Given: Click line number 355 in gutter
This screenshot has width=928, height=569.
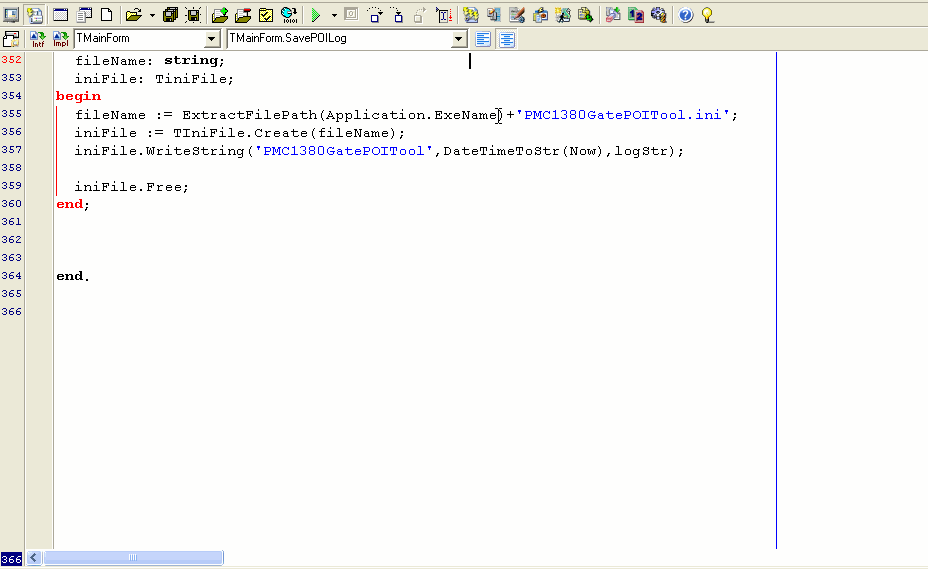Looking at the screenshot, I should [11, 114].
